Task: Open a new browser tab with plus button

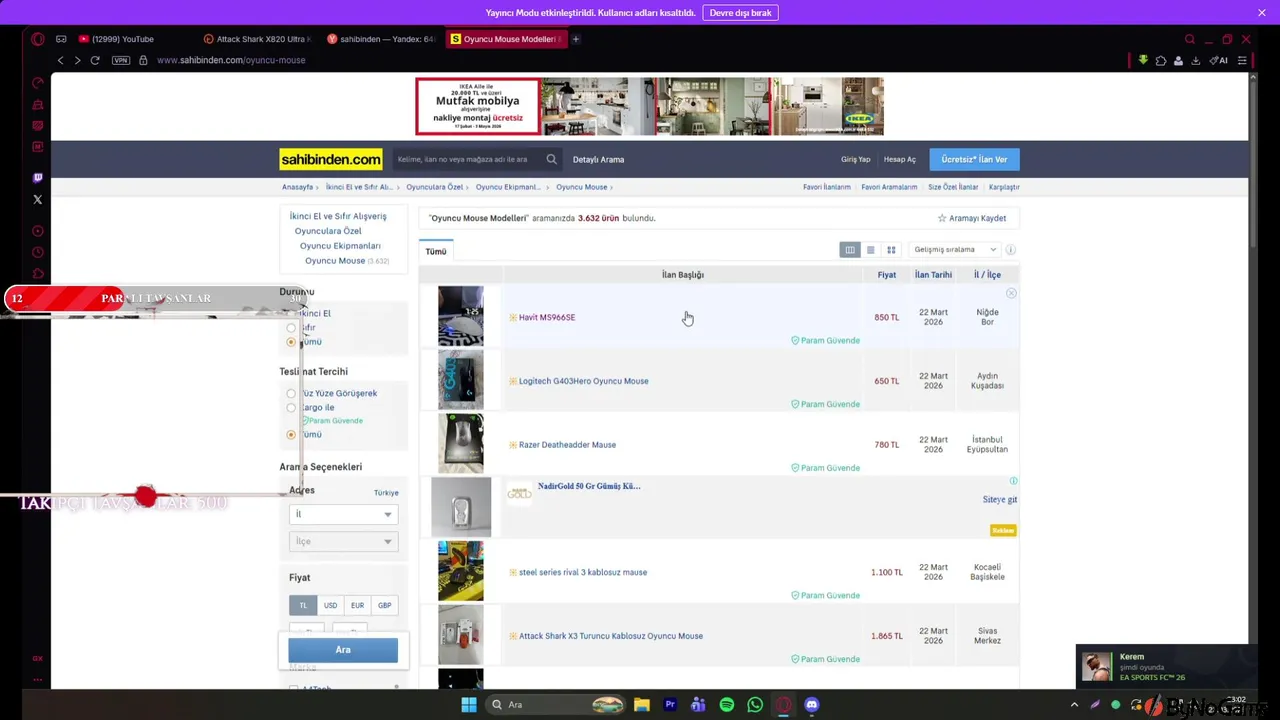Action: pos(575,39)
